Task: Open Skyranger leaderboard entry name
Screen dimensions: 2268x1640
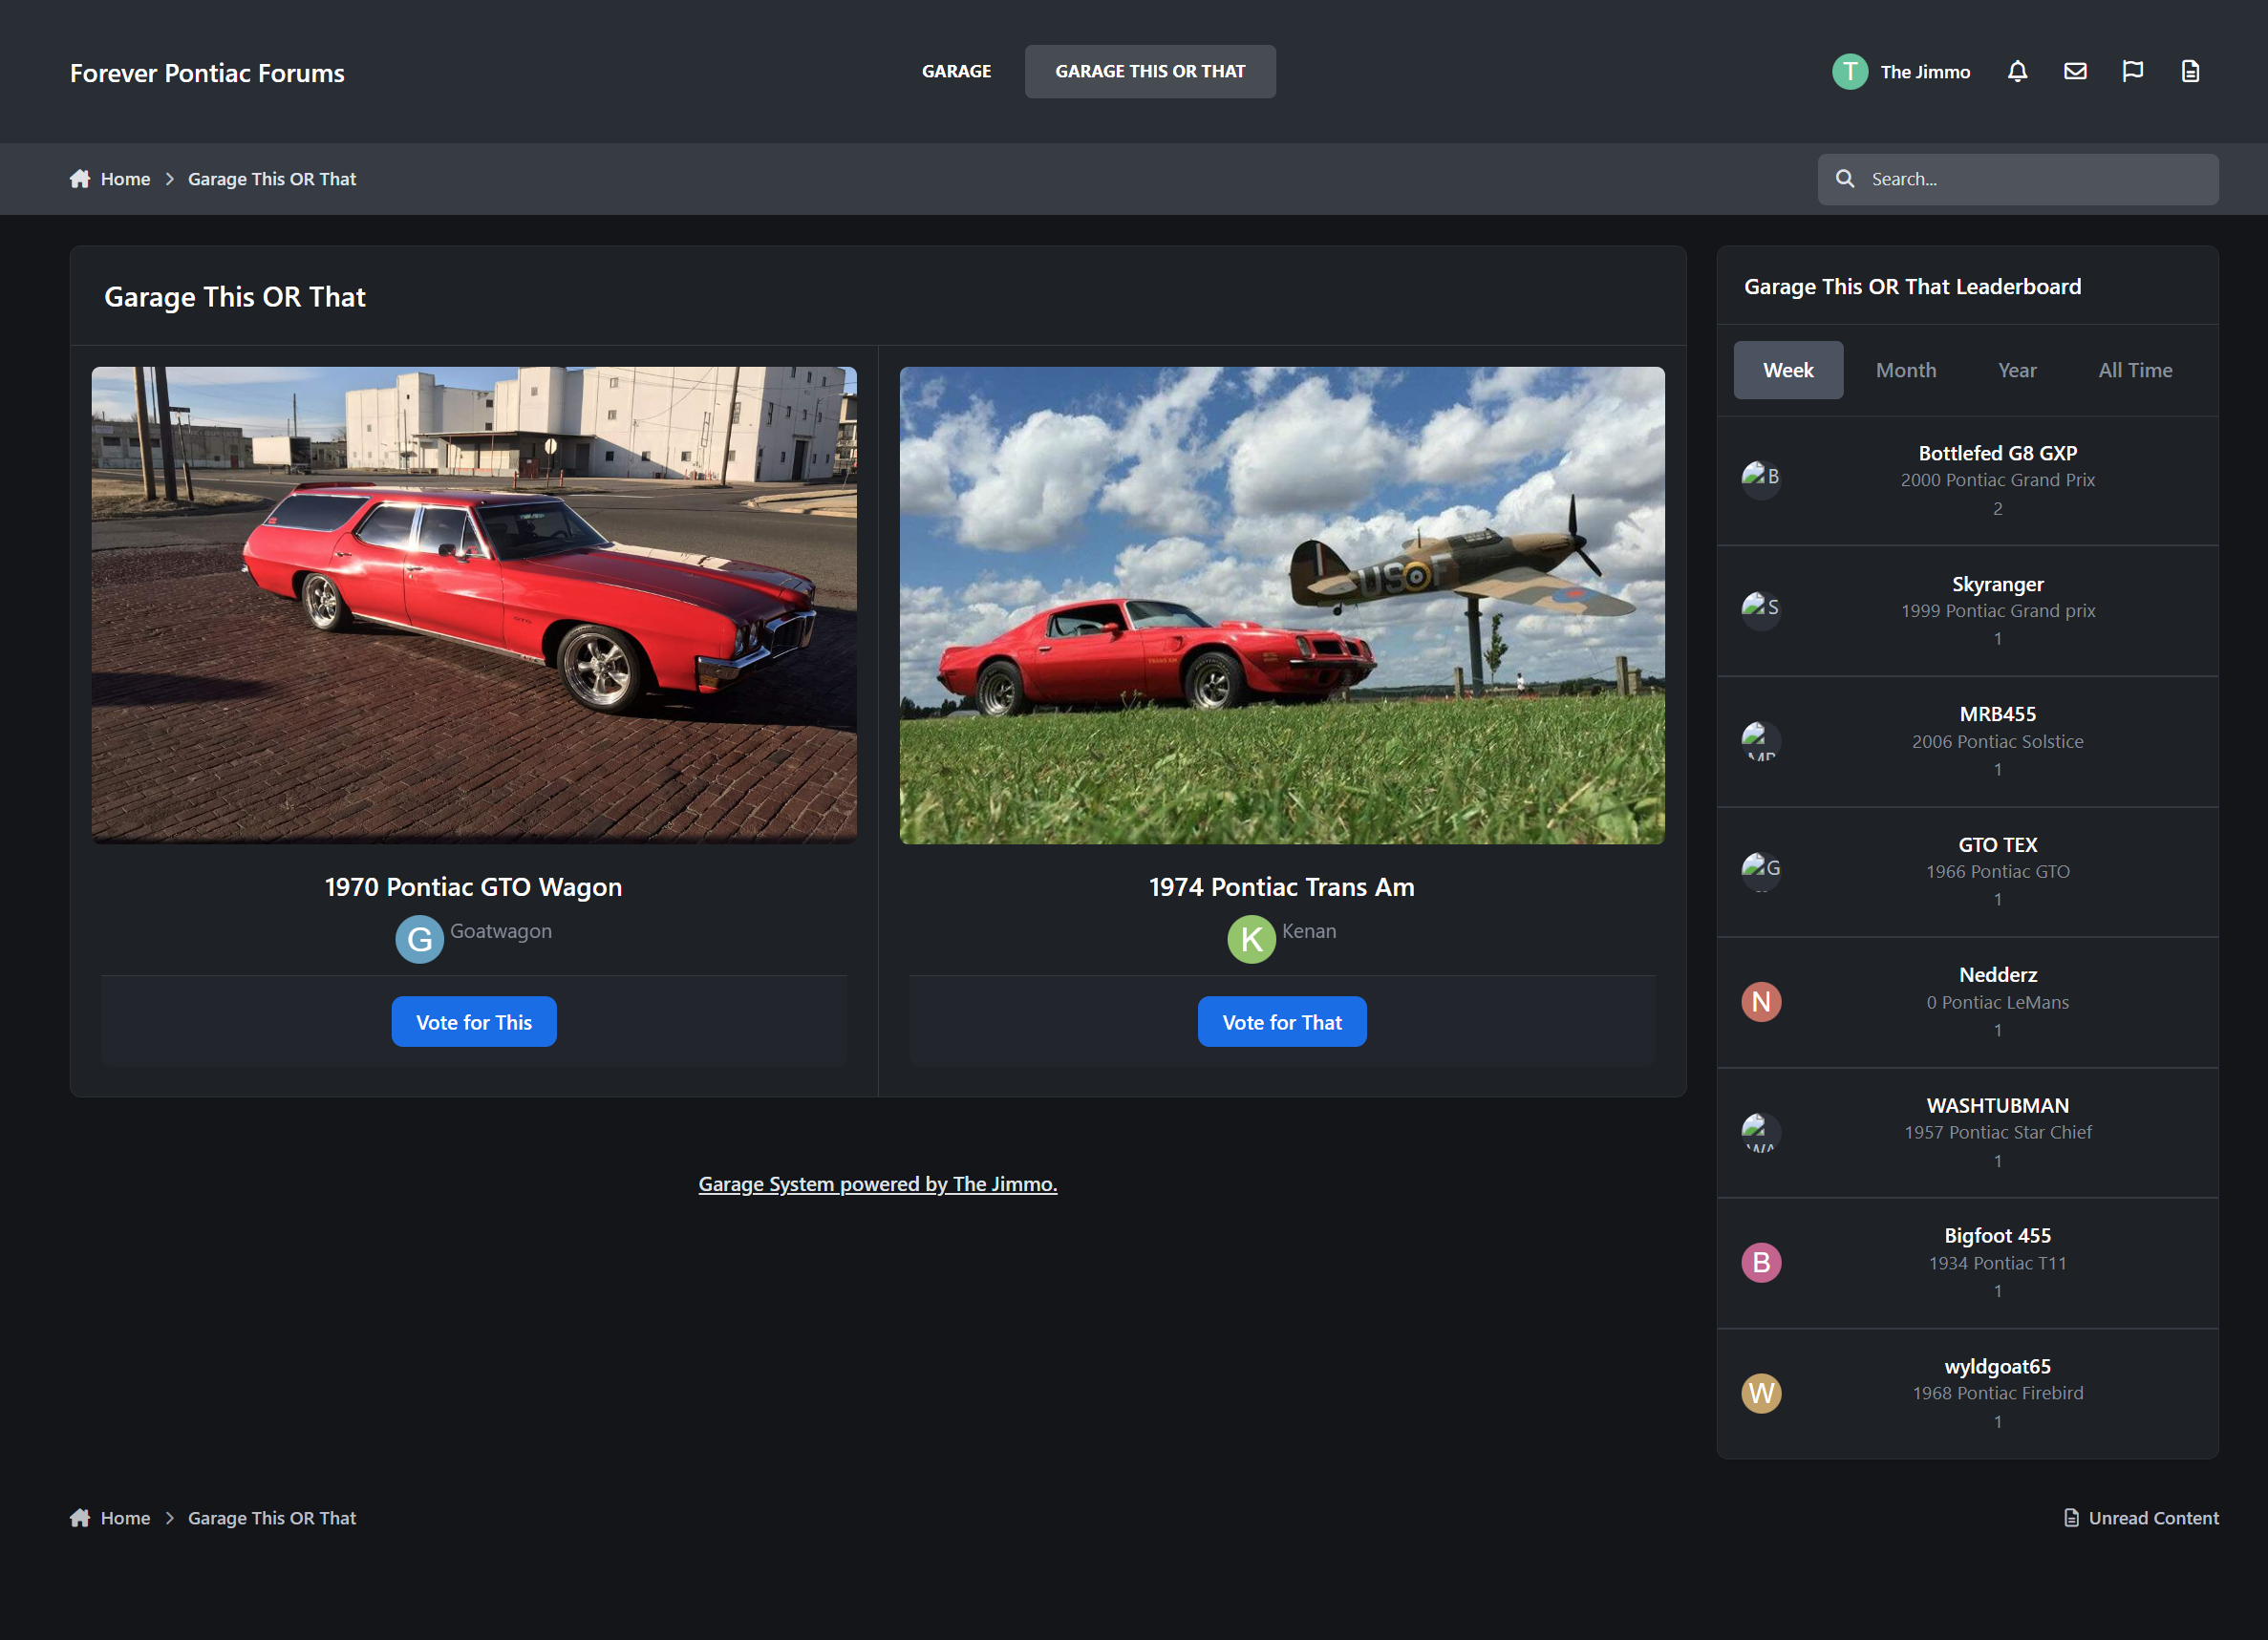Action: pos(1997,584)
